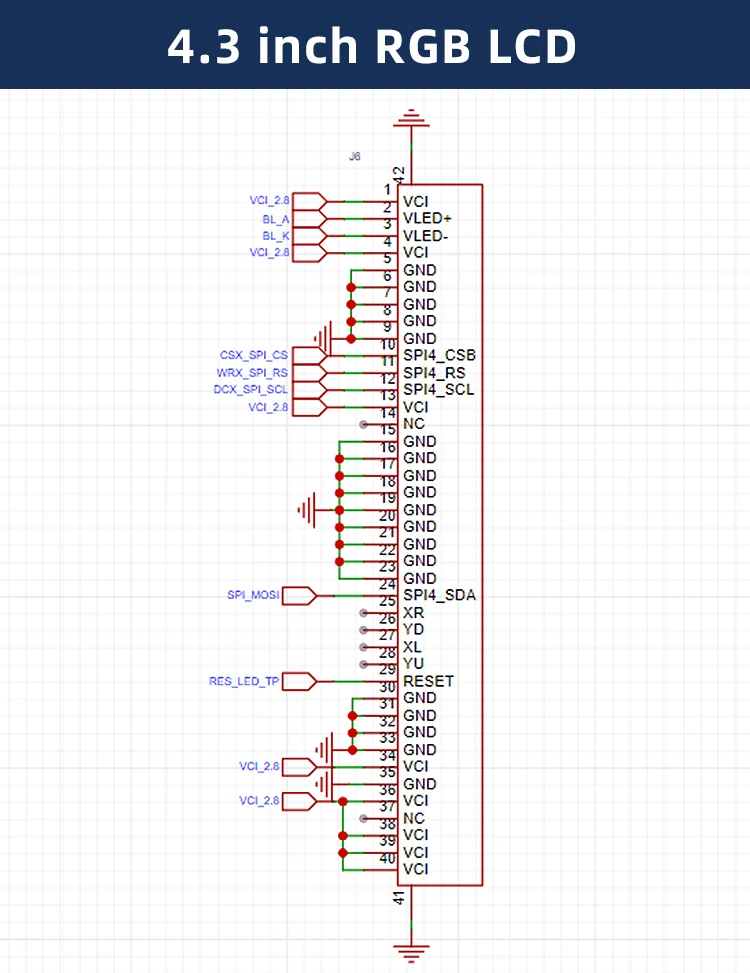The height and width of the screenshot is (973, 750).
Task: Select the VLED- pin name
Action: pos(426,236)
